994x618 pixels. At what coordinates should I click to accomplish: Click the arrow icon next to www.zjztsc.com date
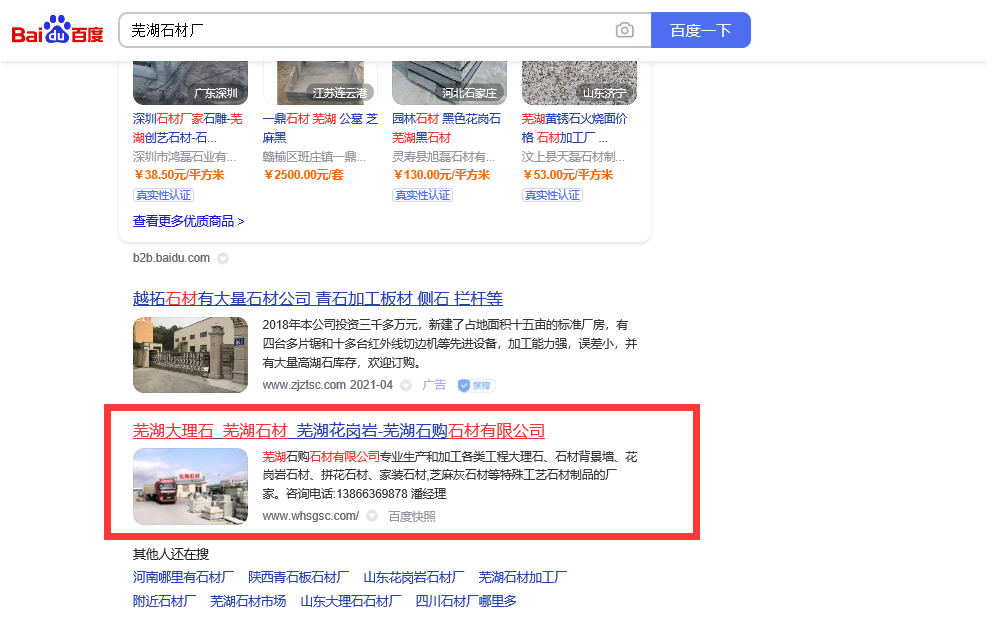(x=406, y=385)
